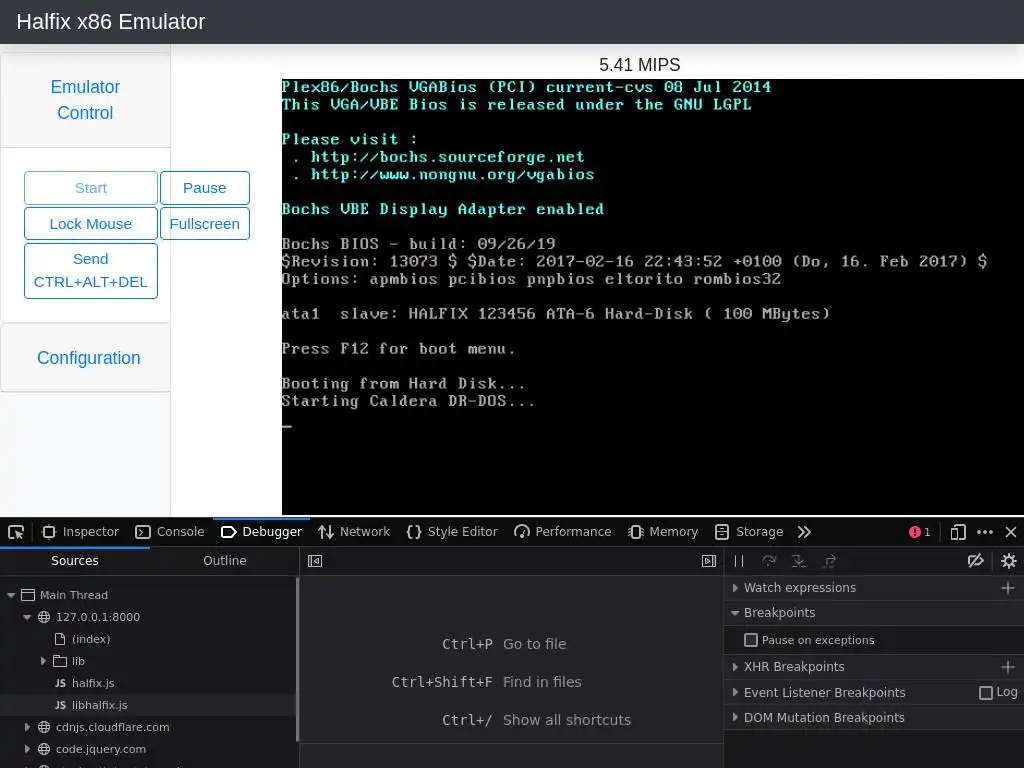
Task: Open debugger settings gear
Action: (x=1009, y=561)
